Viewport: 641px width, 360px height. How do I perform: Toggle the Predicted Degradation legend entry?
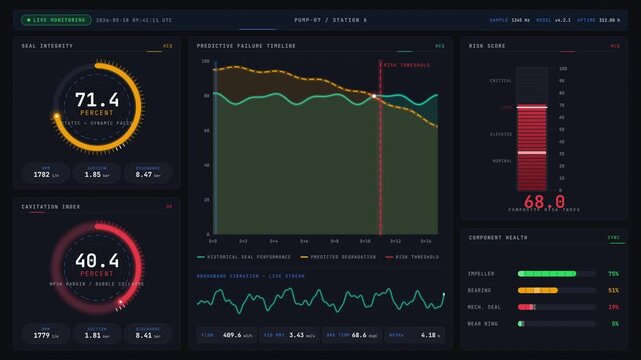pyautogui.click(x=338, y=257)
